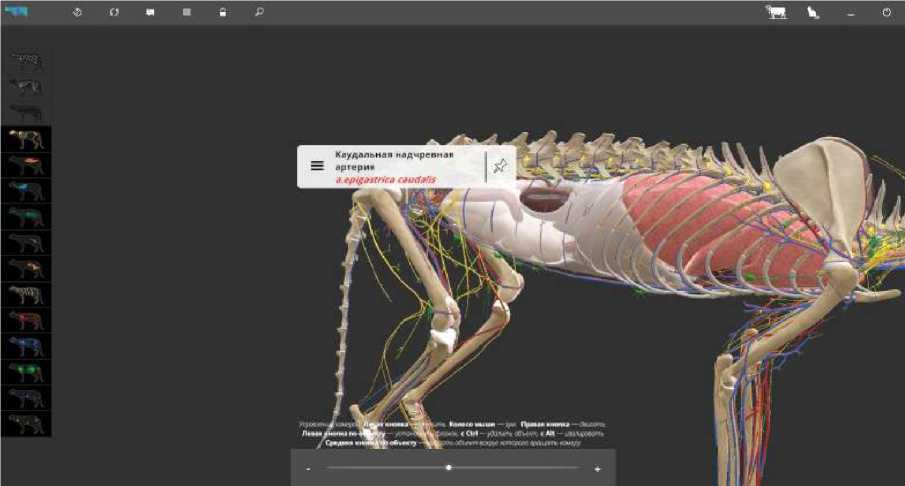Click the bottom slider handle
This screenshot has height=486, width=905.
click(x=449, y=467)
